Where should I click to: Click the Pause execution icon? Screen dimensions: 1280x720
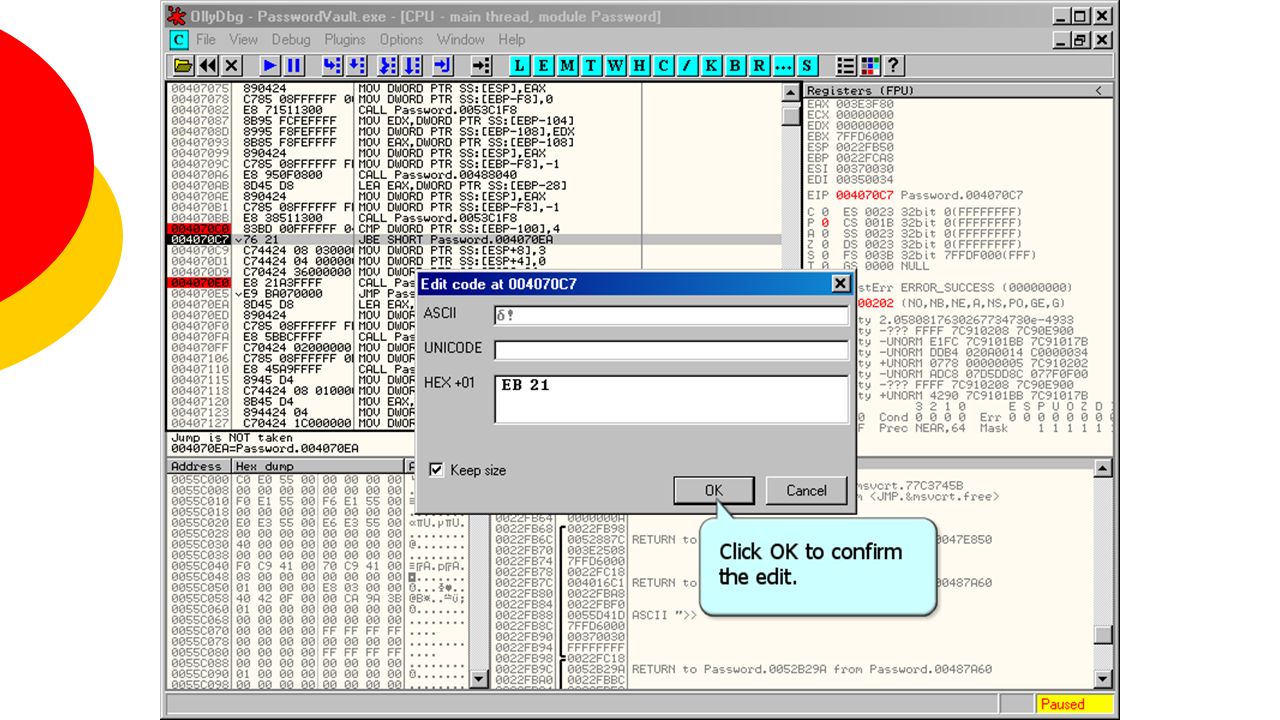[294, 66]
